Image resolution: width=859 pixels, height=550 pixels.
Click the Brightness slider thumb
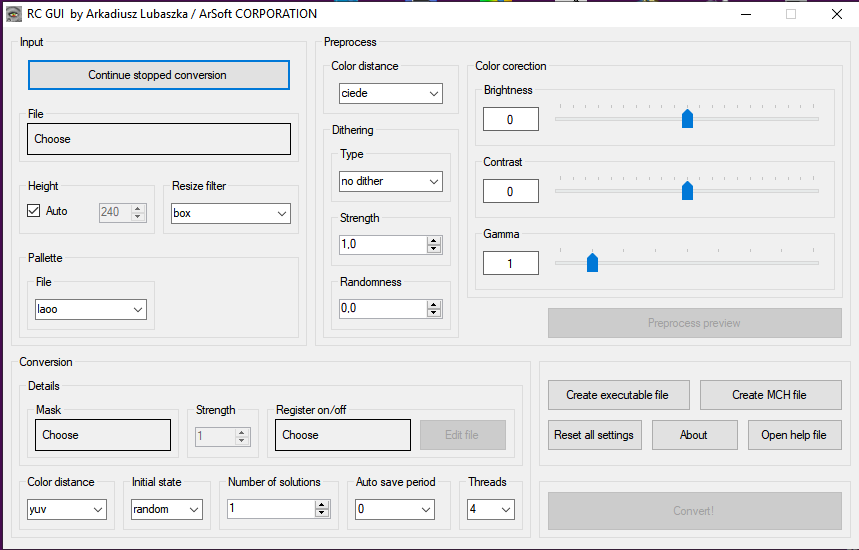click(687, 118)
